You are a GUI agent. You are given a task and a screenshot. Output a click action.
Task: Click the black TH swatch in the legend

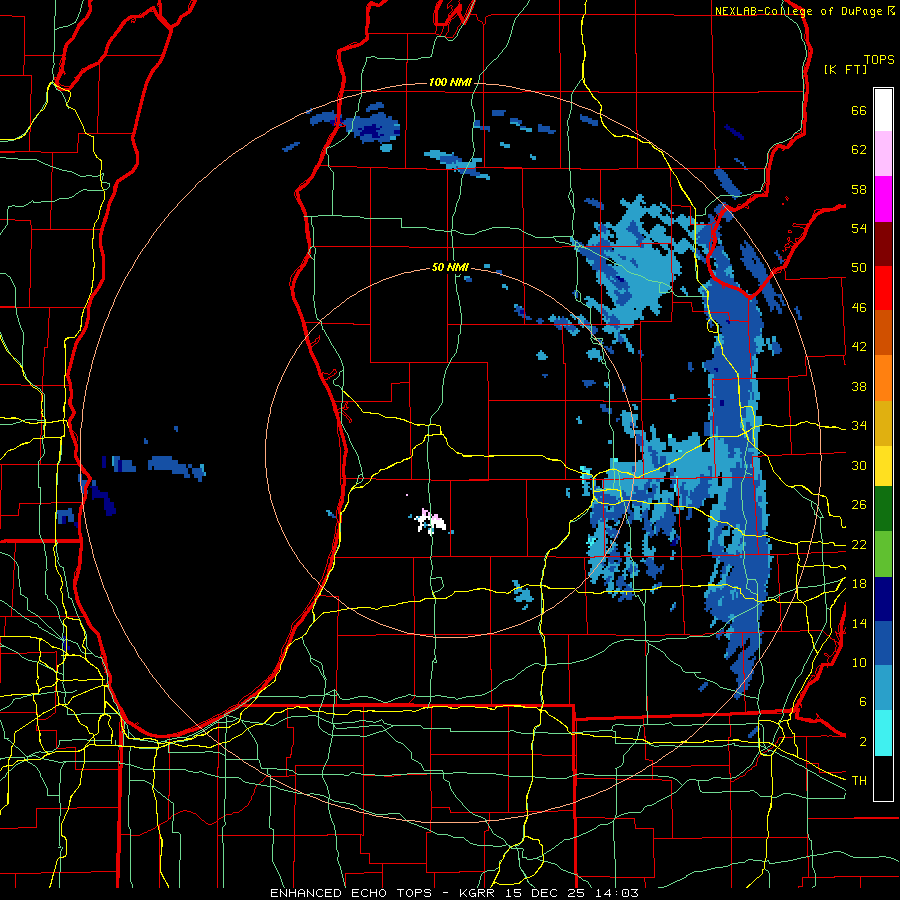pos(883,778)
